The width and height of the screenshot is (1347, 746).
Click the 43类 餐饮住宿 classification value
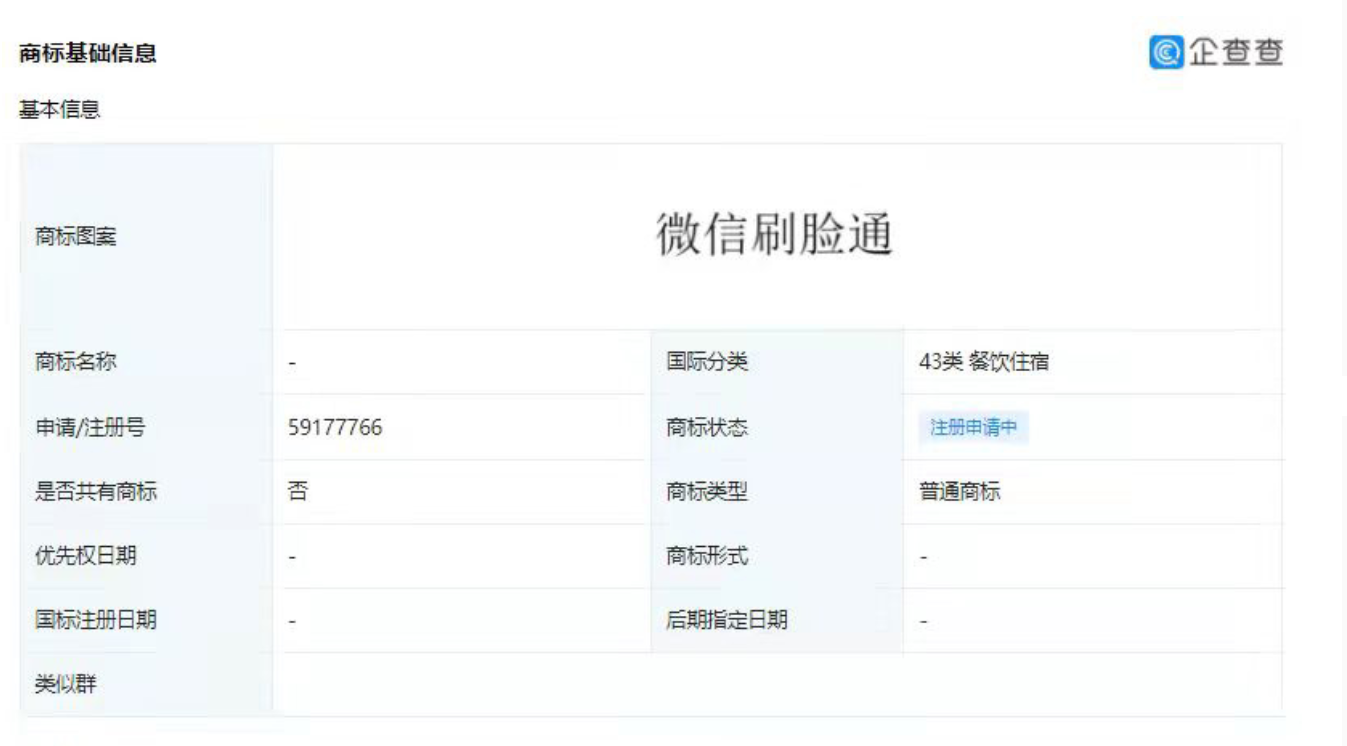tap(983, 363)
